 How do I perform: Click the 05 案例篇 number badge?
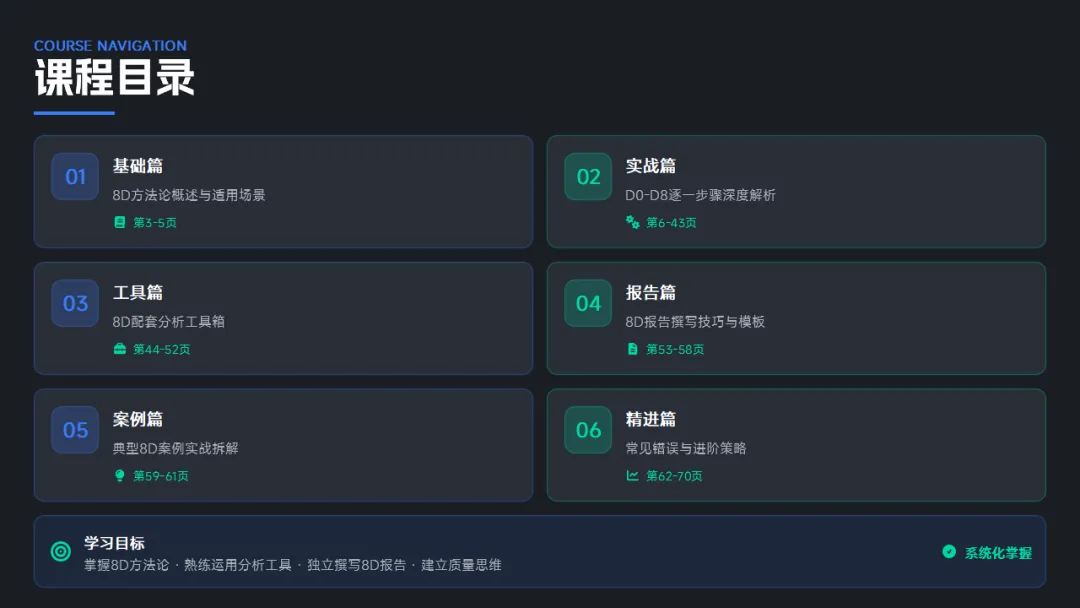click(75, 430)
